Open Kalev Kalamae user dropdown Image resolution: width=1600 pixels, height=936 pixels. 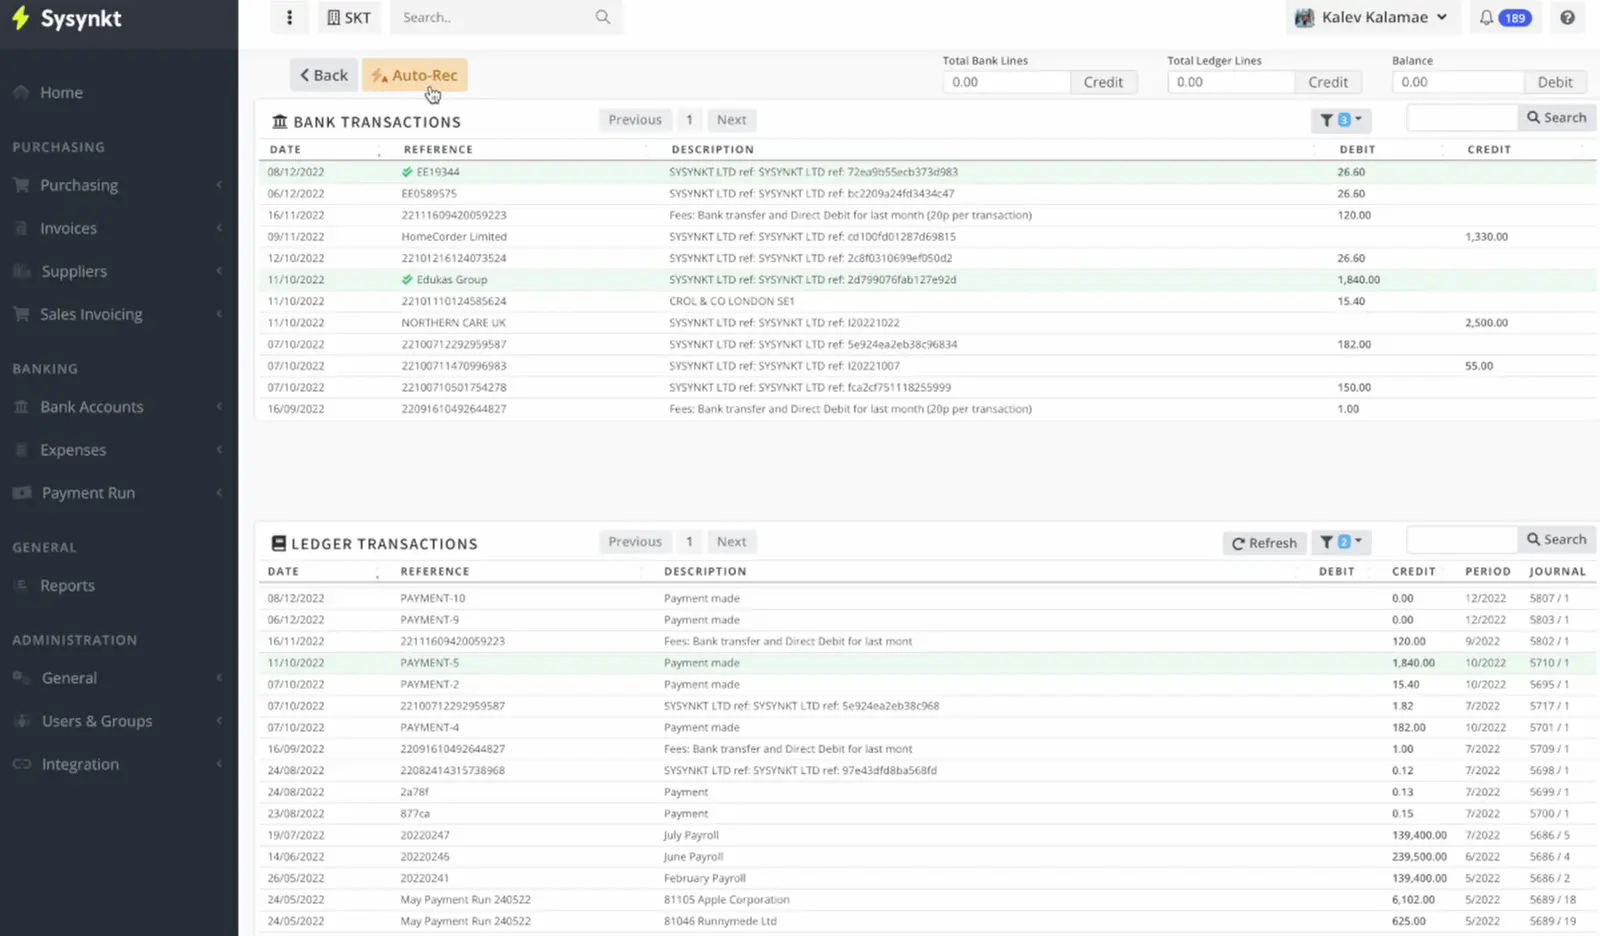coord(1371,17)
